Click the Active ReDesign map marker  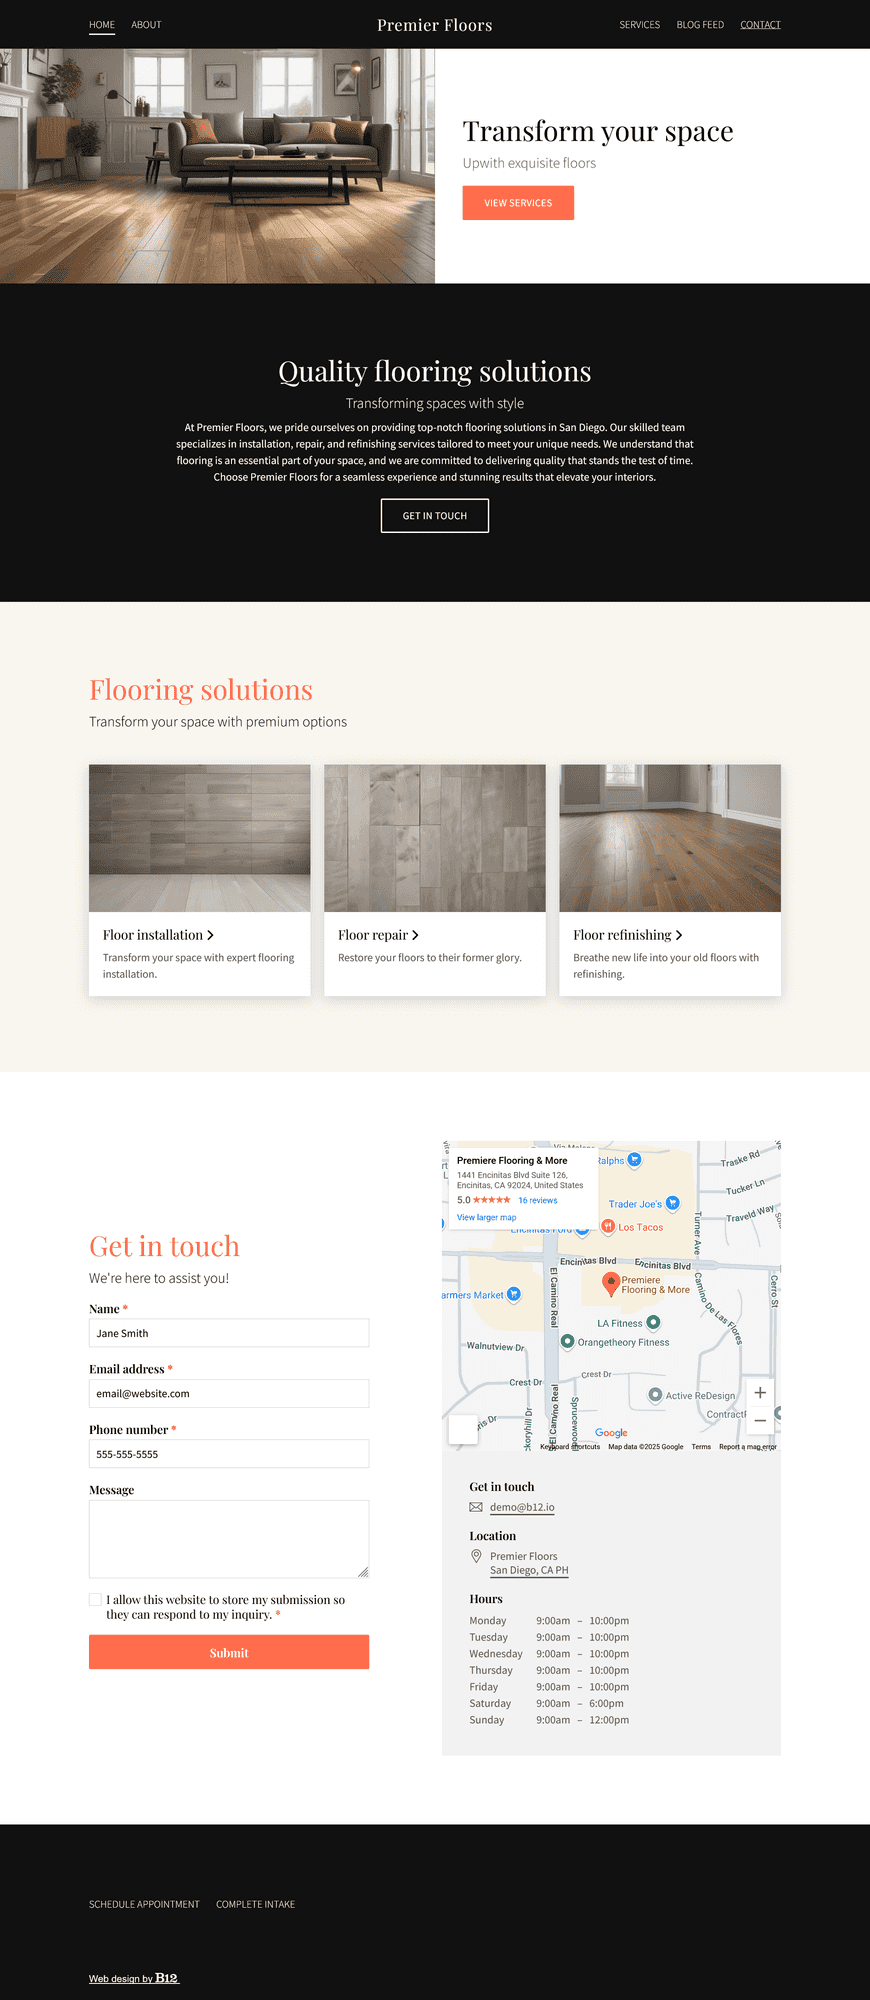[x=655, y=1394]
